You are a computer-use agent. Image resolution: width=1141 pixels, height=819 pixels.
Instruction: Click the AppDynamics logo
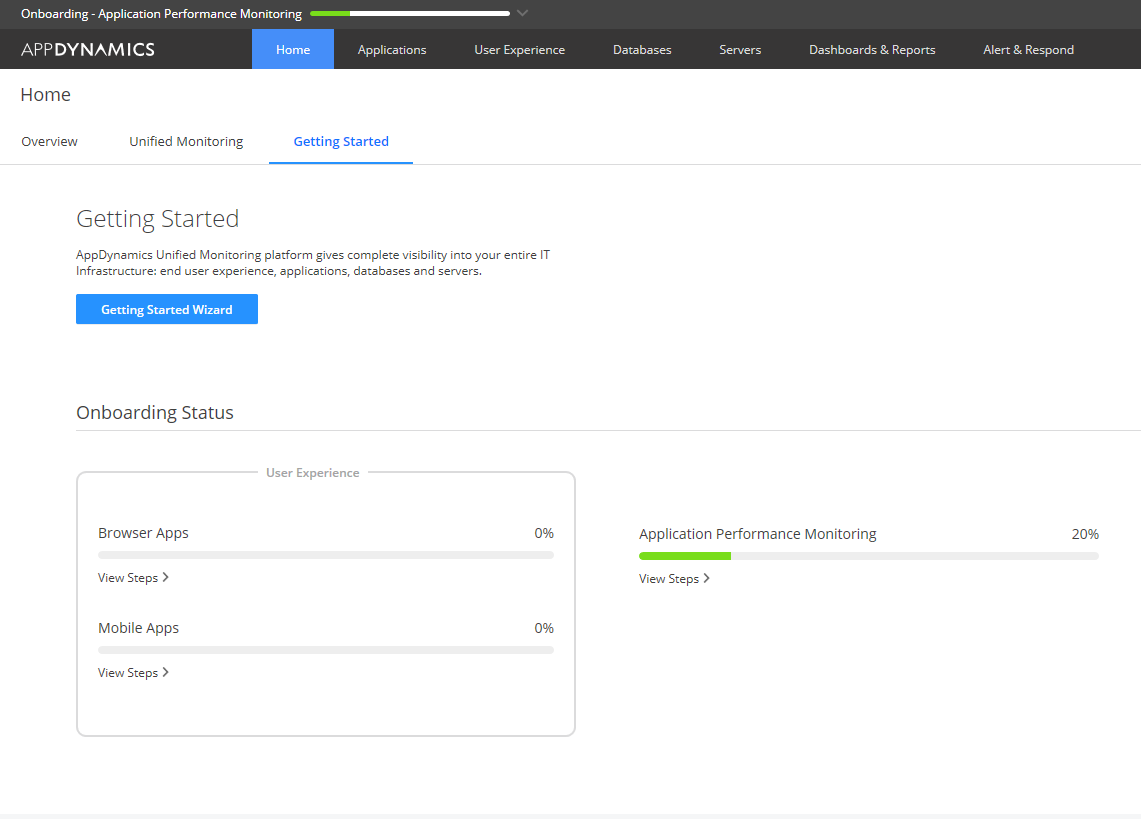[87, 50]
